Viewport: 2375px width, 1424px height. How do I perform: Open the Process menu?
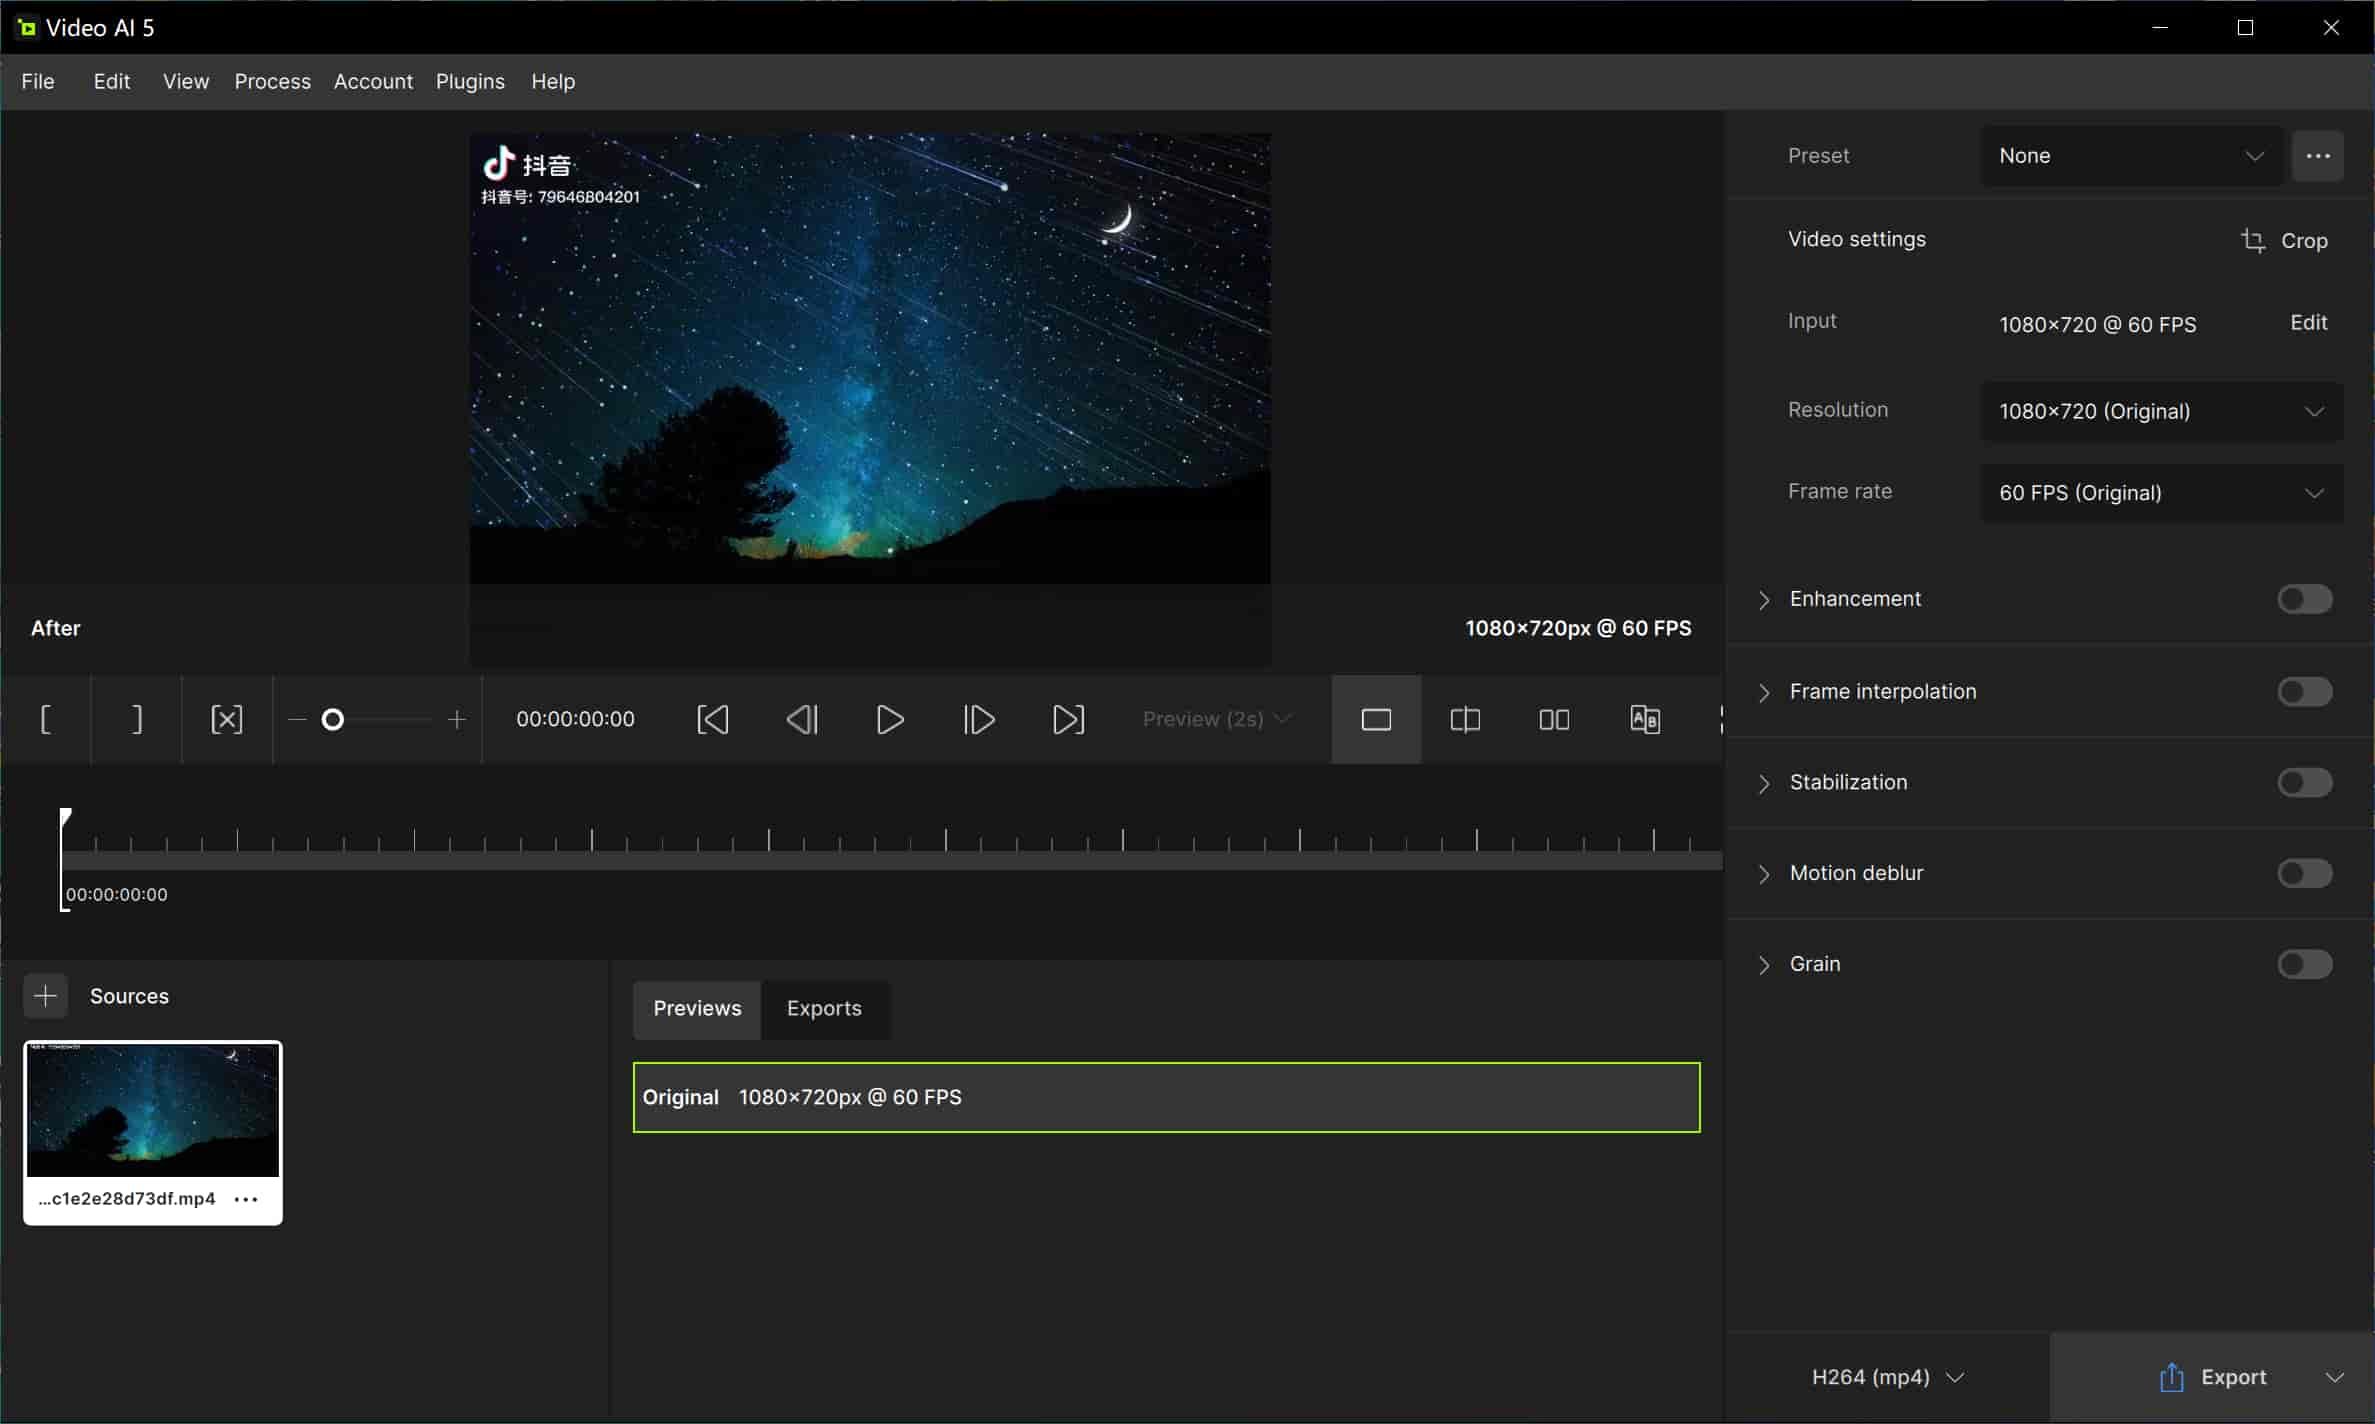pyautogui.click(x=272, y=81)
